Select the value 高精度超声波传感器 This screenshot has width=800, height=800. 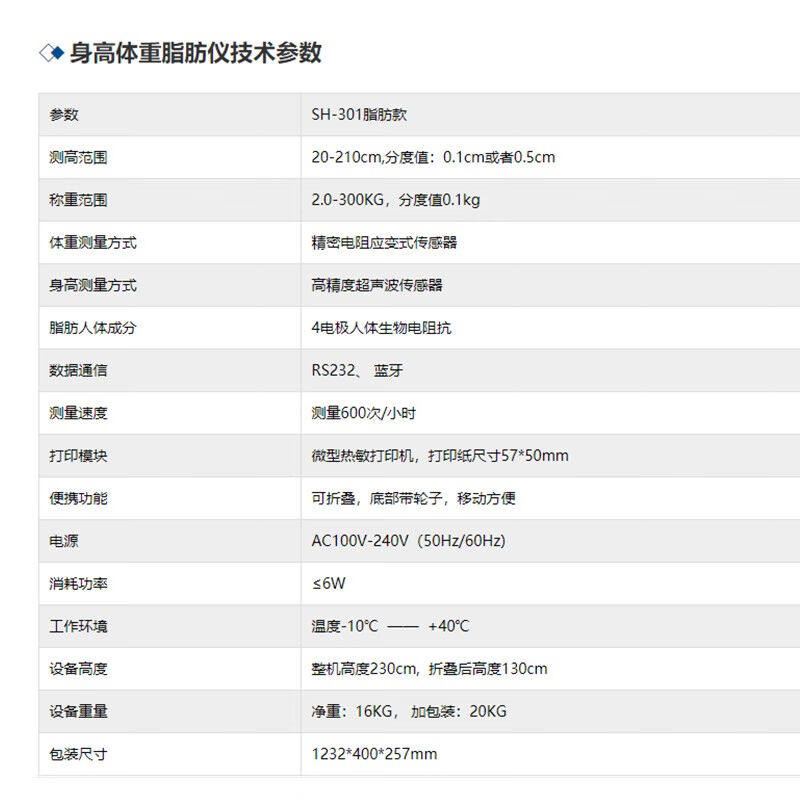[377, 285]
